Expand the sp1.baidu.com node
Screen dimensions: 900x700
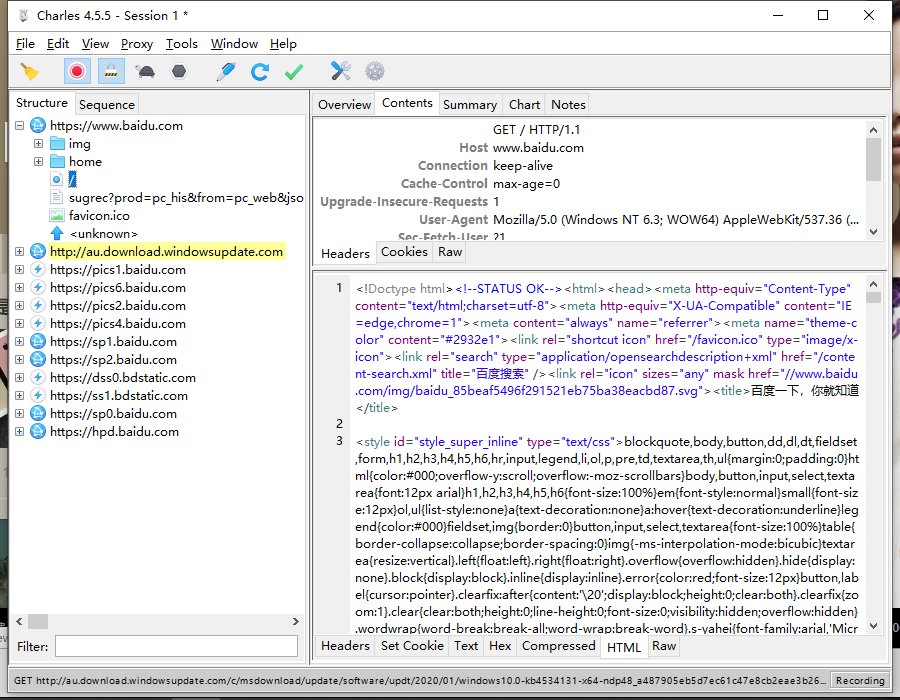[x=20, y=341]
